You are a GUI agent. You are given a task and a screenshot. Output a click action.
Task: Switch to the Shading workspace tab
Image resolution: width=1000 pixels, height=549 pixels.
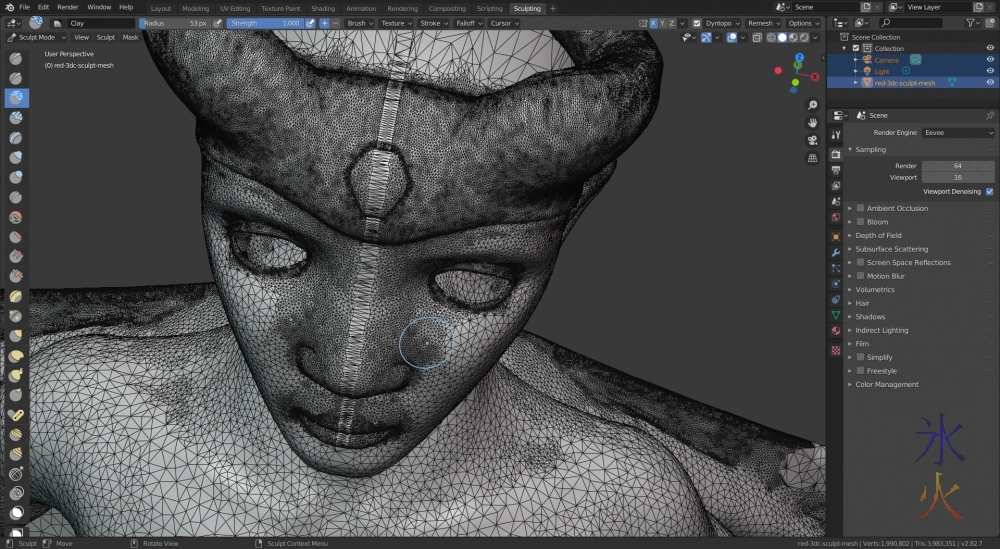coord(323,8)
